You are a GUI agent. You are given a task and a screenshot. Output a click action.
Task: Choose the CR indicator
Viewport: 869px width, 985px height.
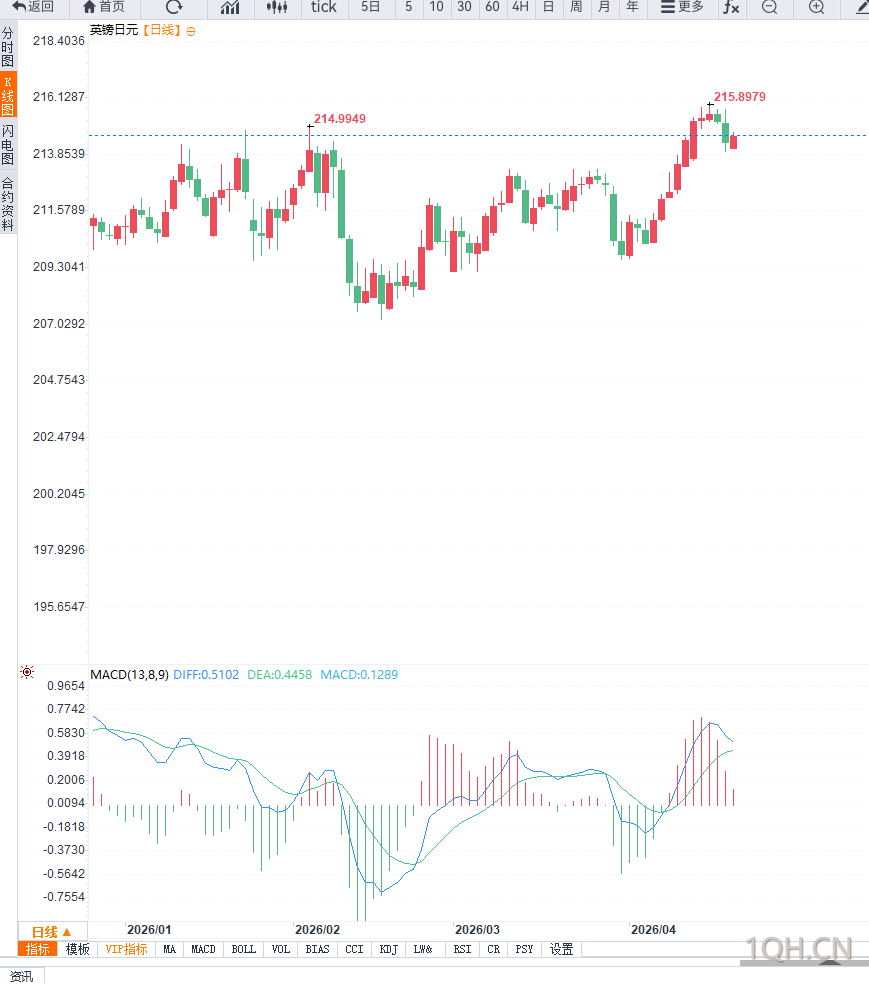494,950
